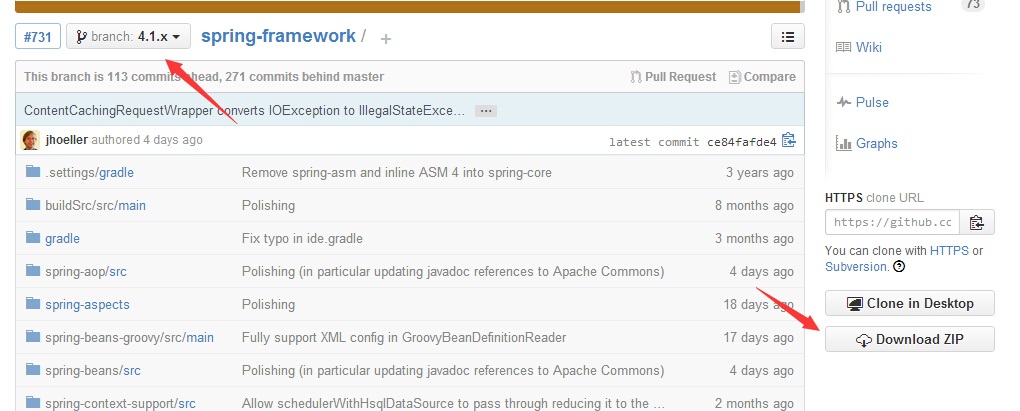Click the Pulse activity icon
Screen dimensions: 1020x411
pyautogui.click(x=844, y=102)
